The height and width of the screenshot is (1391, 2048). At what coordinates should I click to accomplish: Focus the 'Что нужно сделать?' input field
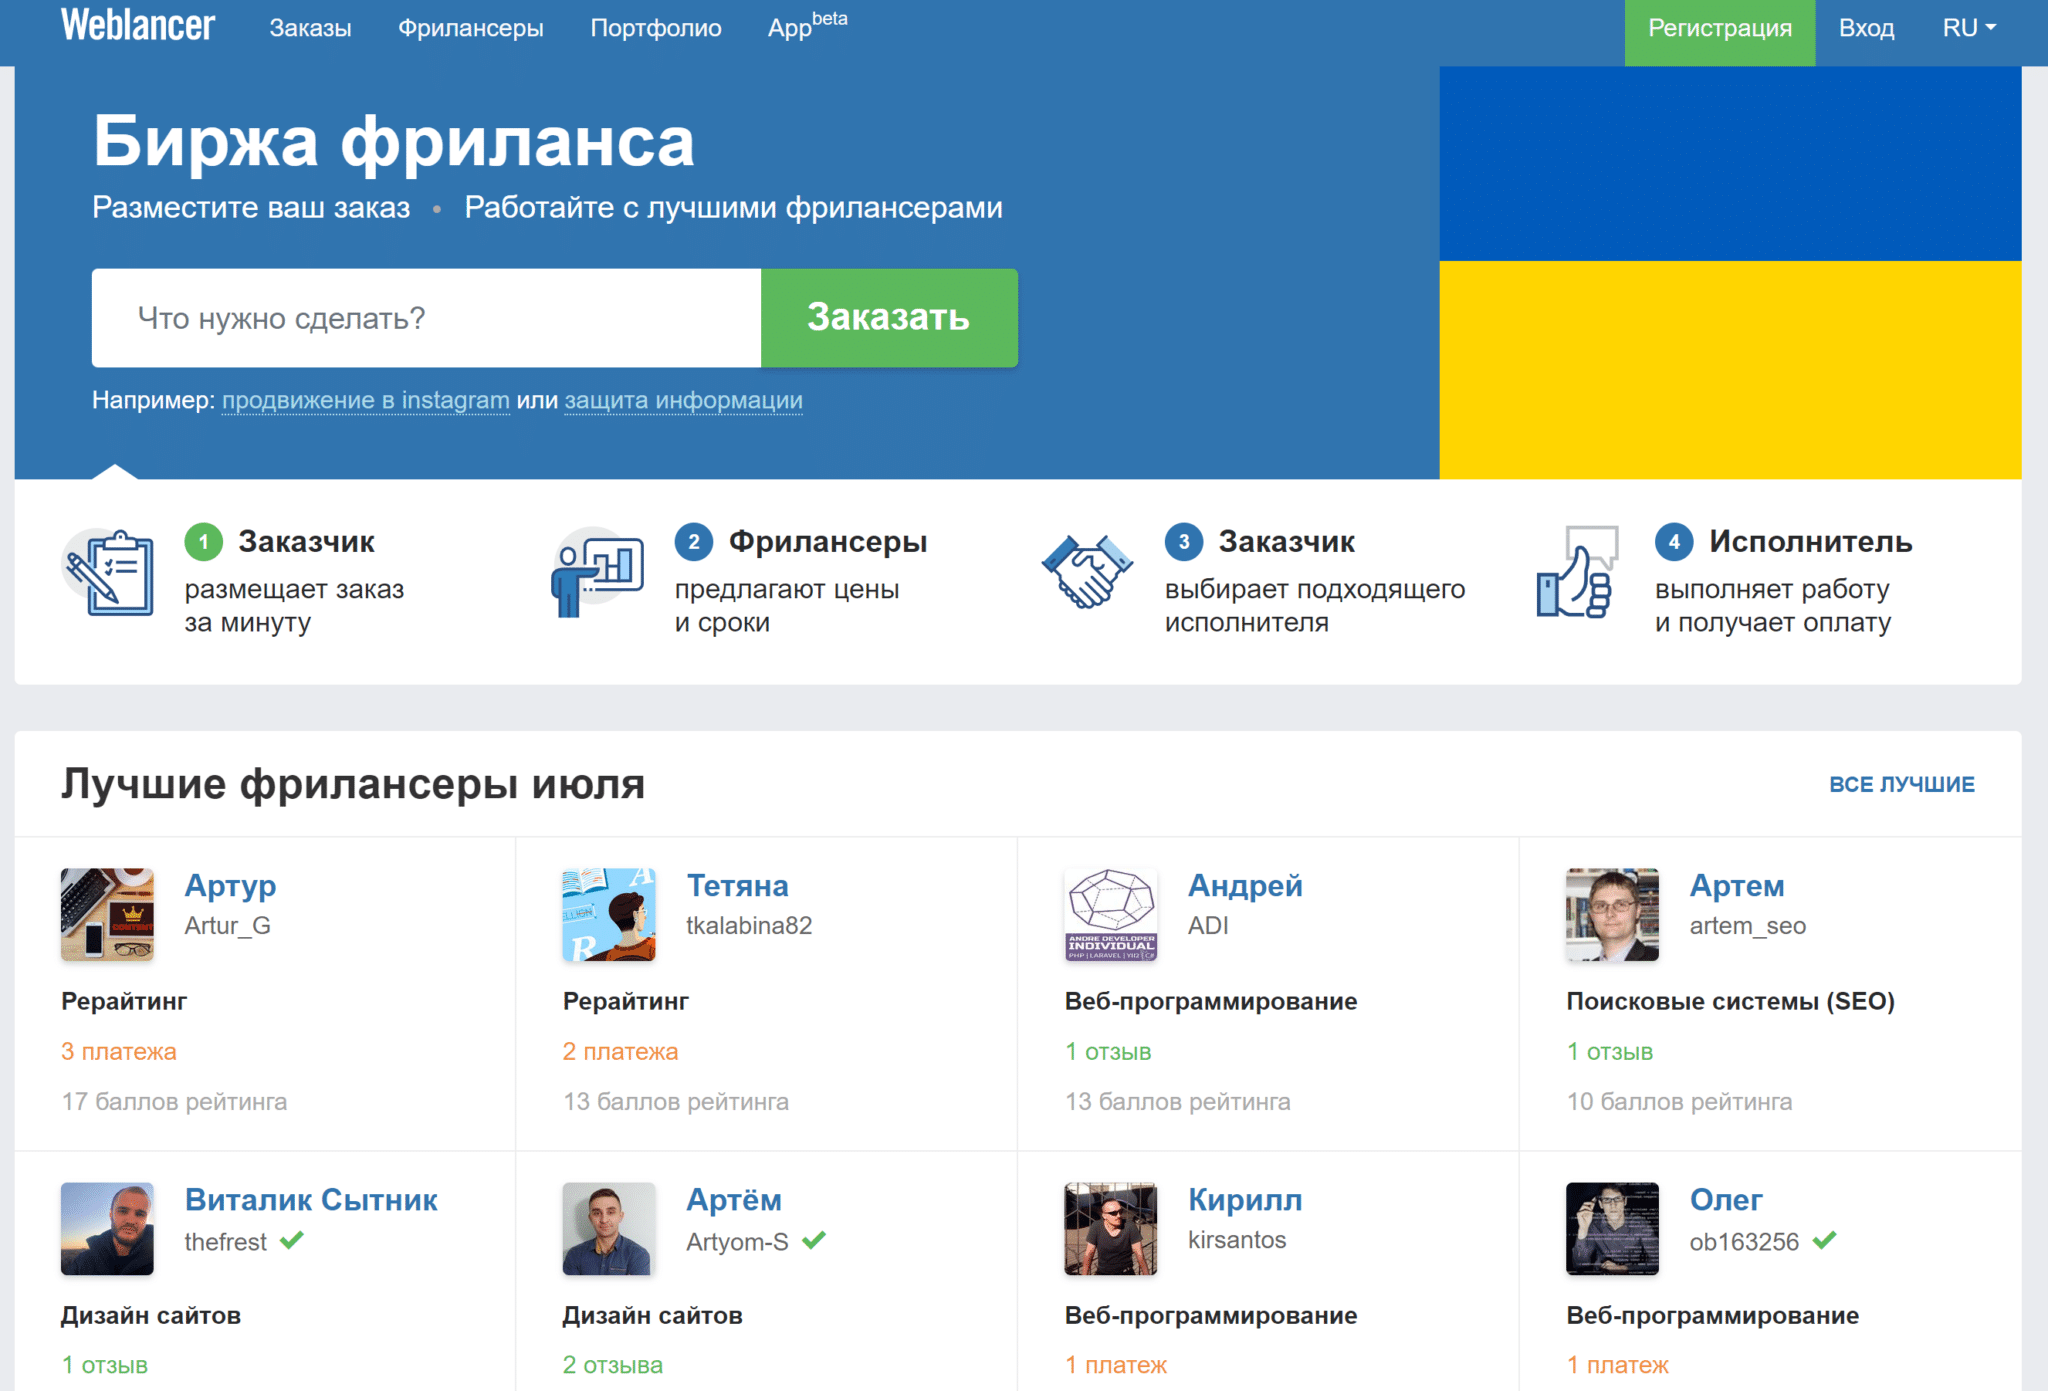(426, 318)
